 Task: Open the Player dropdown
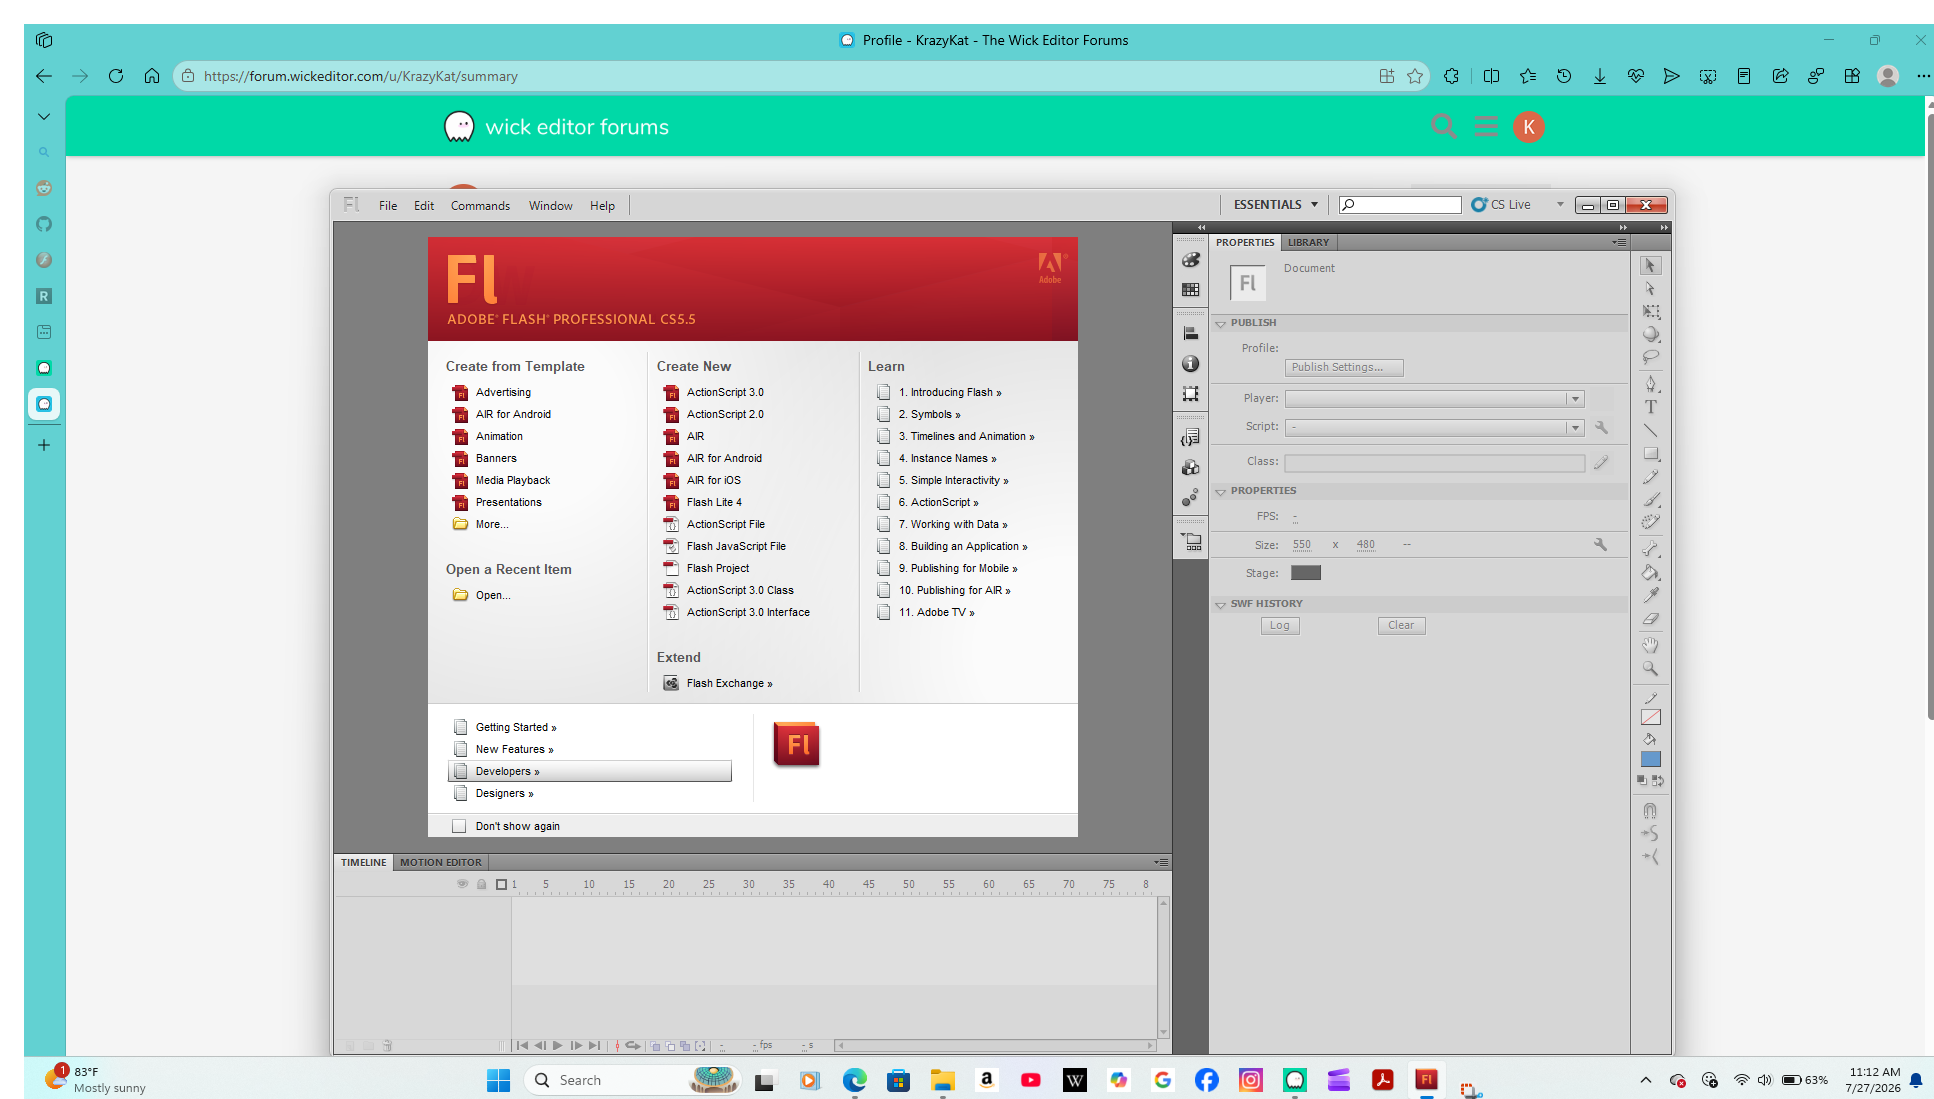1434,399
